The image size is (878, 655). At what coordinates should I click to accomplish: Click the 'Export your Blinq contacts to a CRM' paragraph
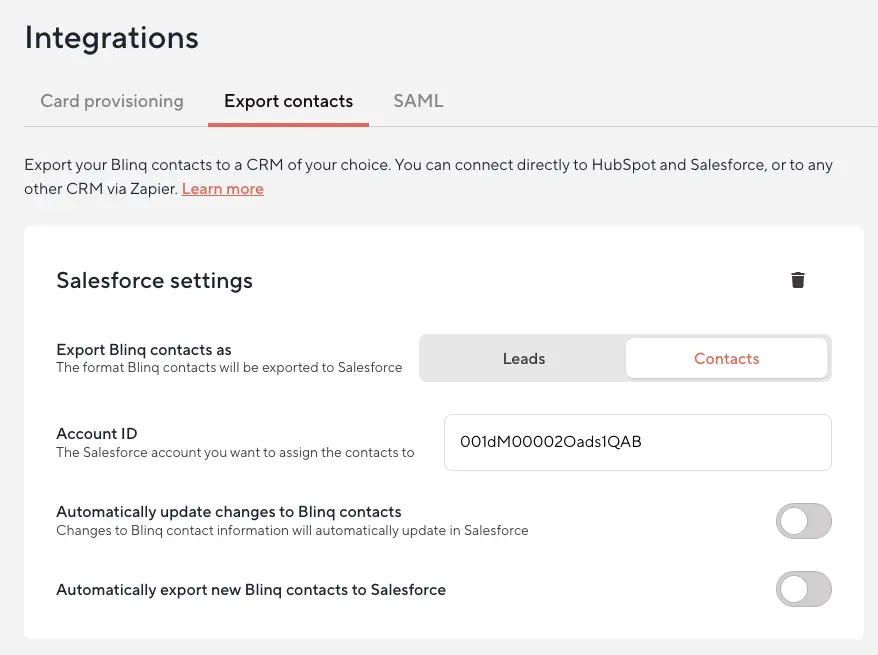[x=428, y=176]
